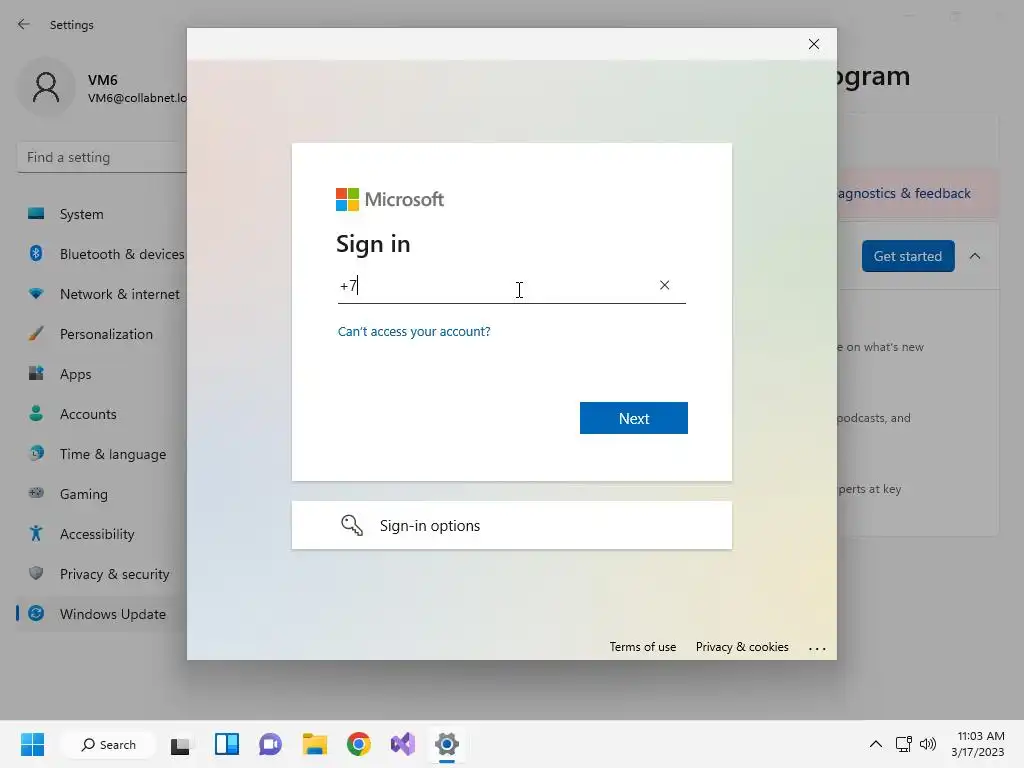1024x768 pixels.
Task: Open Privacy & cookies link
Action: (742, 647)
